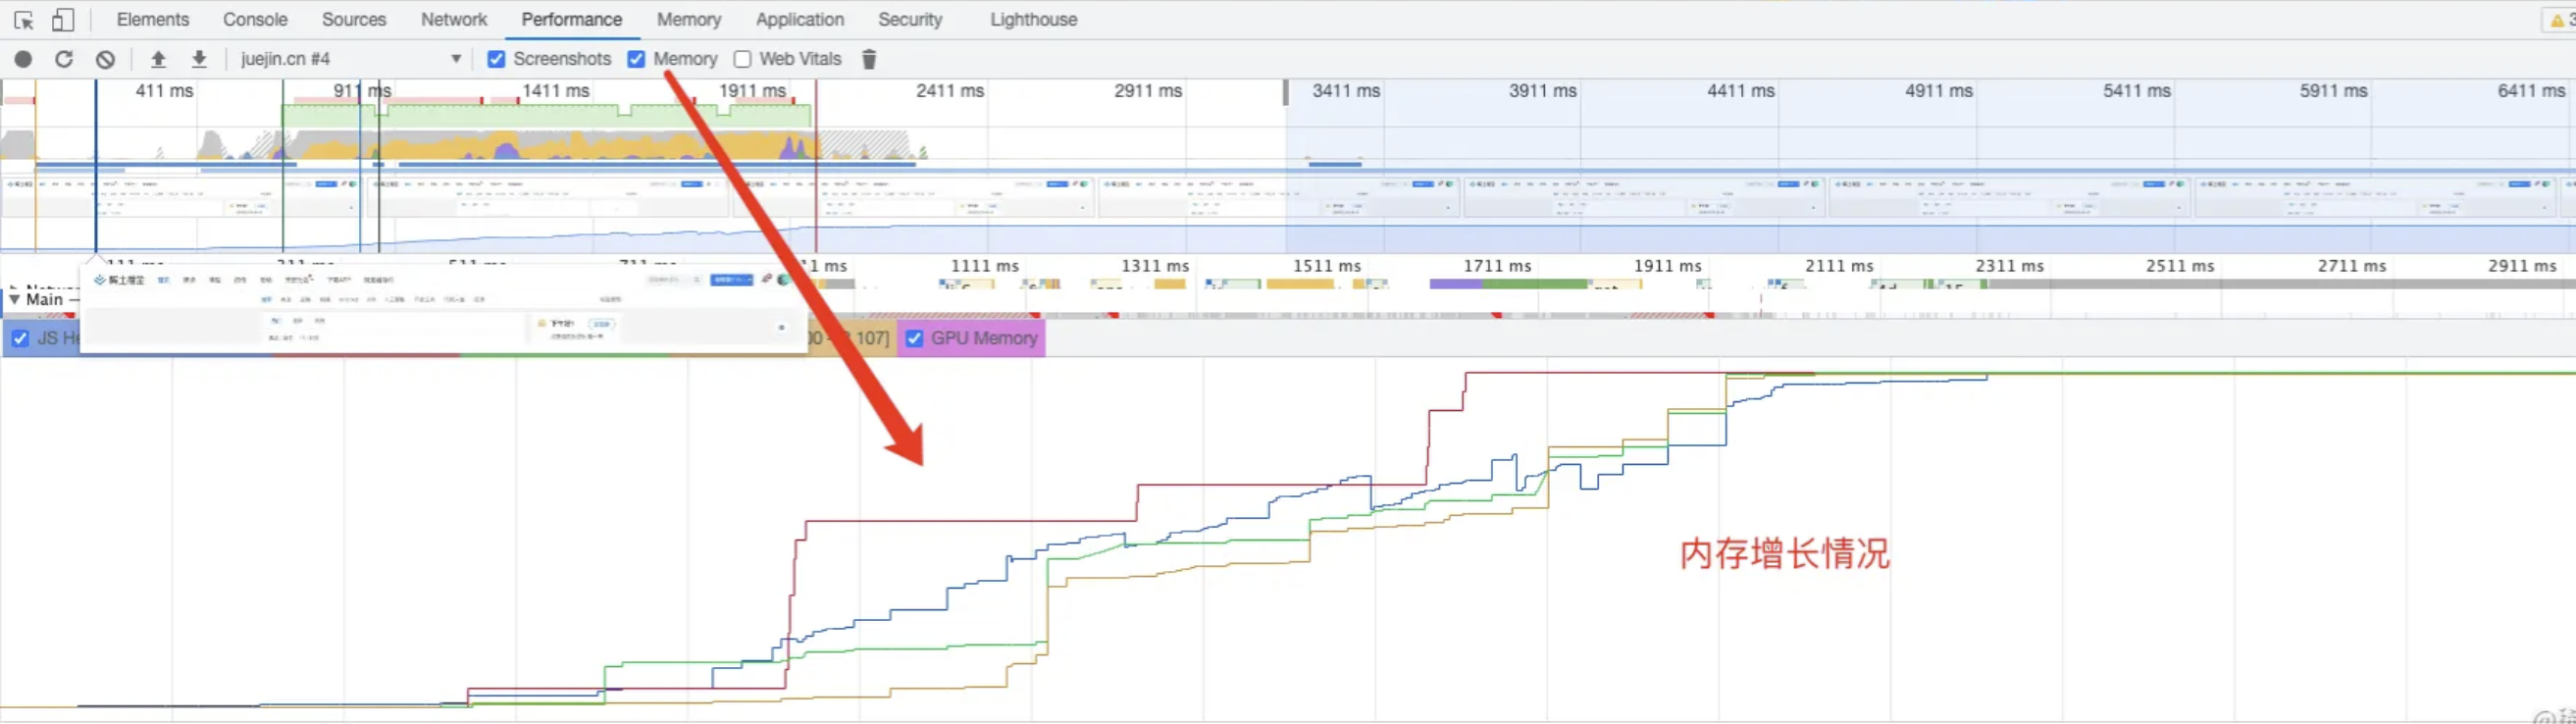Enable the Web Vitals checkbox
The width and height of the screenshot is (2576, 724).
click(x=742, y=59)
